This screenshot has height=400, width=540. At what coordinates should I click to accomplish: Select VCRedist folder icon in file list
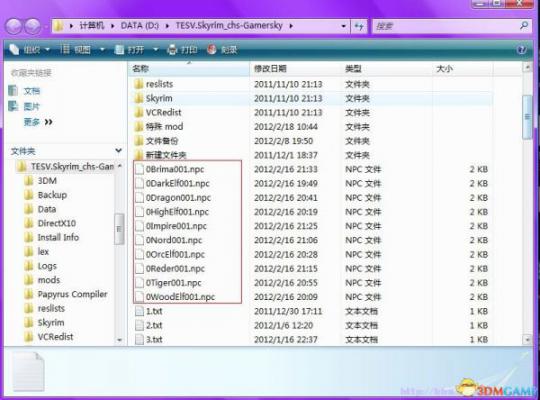pos(139,112)
